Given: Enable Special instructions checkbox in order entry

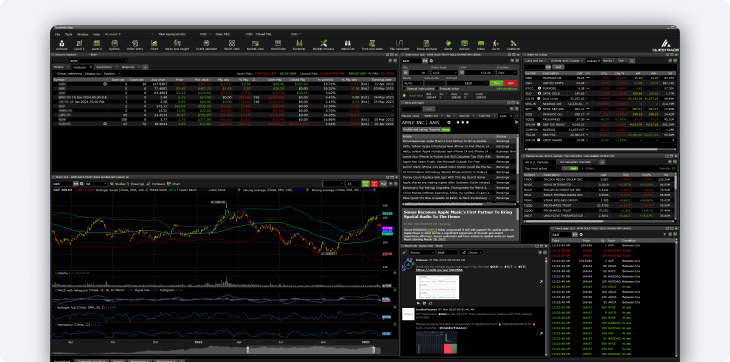Looking at the screenshot, I should (x=404, y=88).
